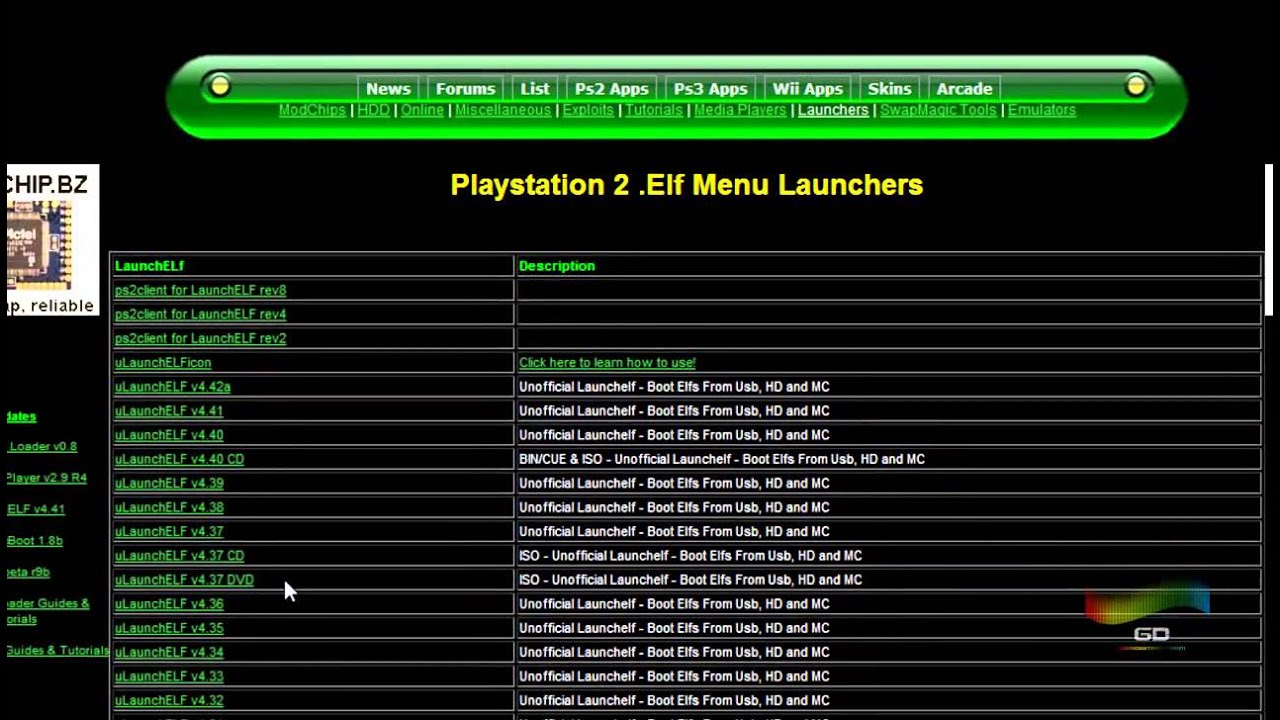Download uLaunchELF v4.33

tap(169, 676)
